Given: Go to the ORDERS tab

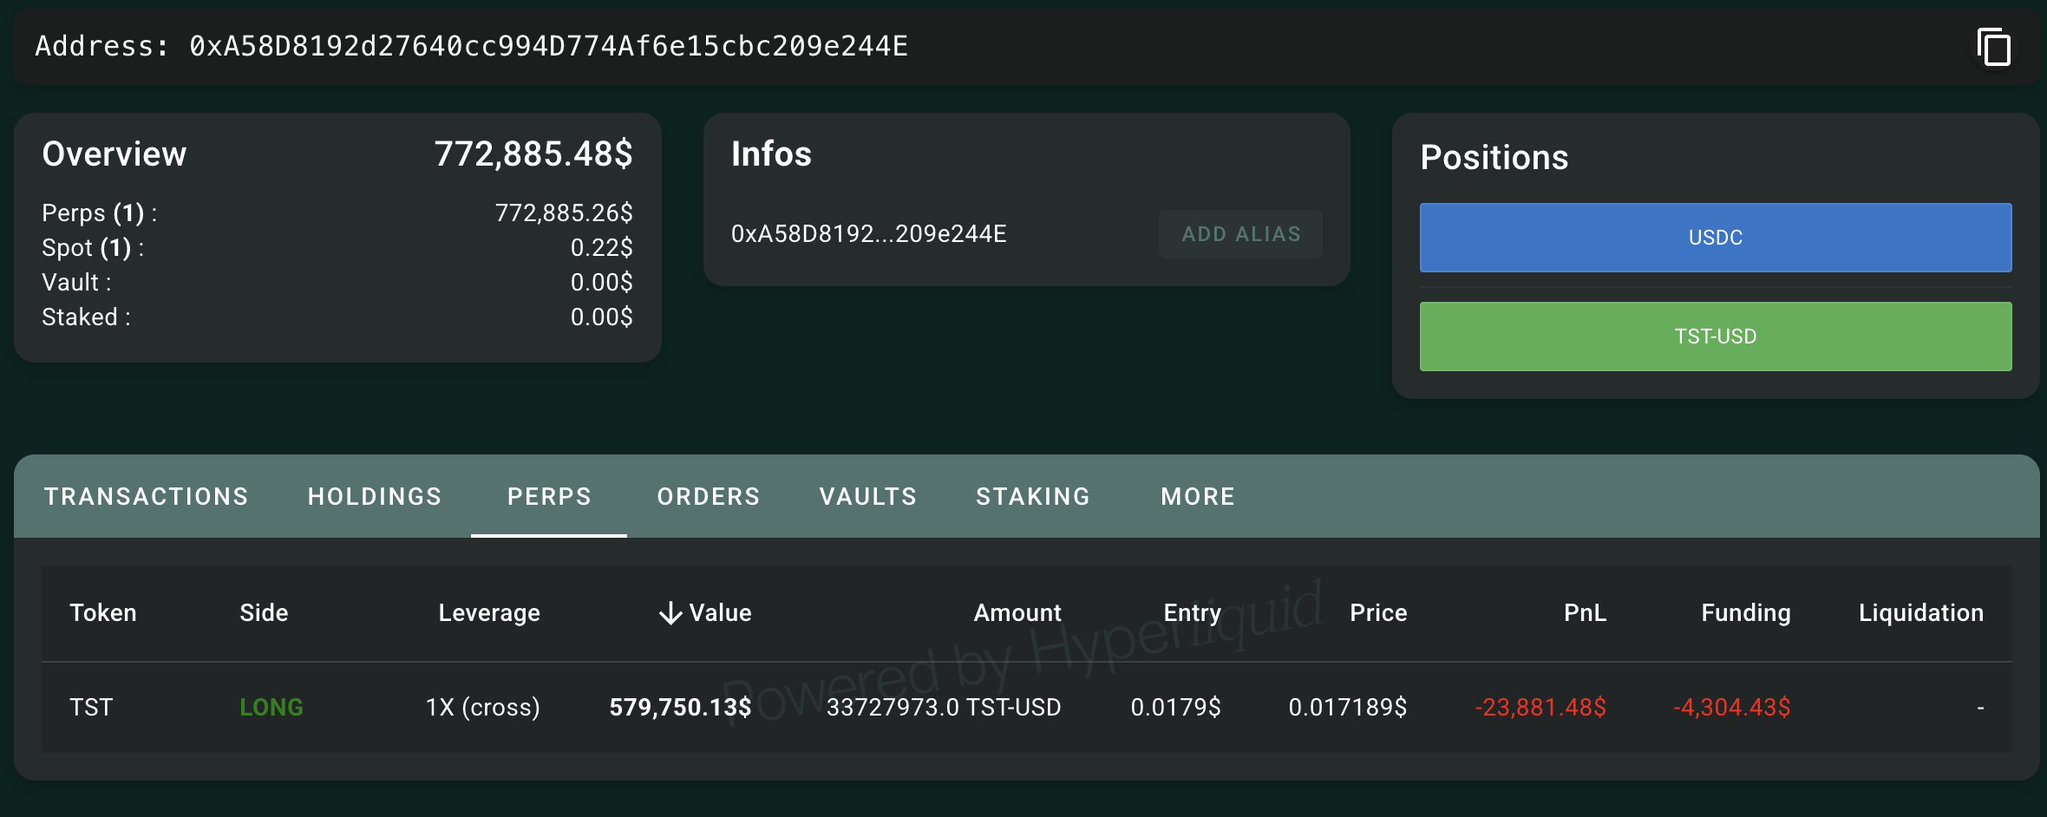Looking at the screenshot, I should pos(708,497).
